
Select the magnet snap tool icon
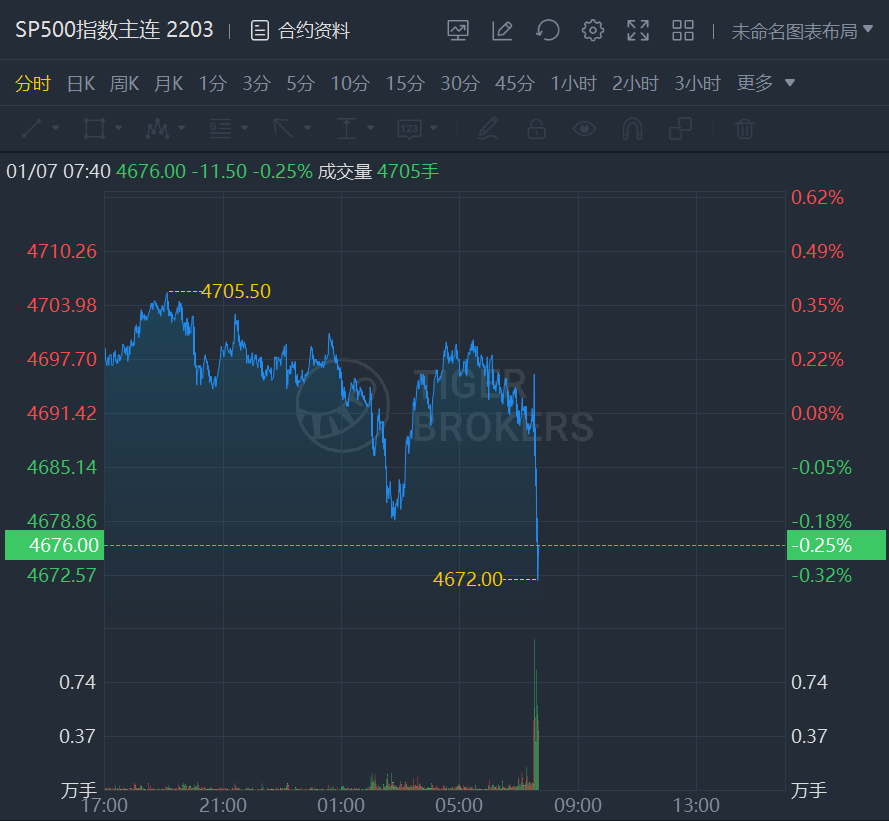(x=632, y=129)
